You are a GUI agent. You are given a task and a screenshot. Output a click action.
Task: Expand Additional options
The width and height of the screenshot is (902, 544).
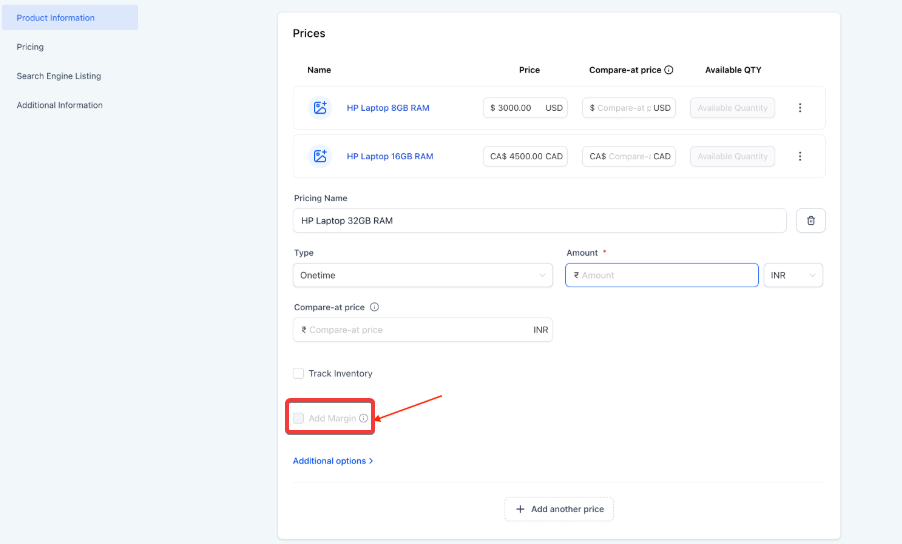332,461
